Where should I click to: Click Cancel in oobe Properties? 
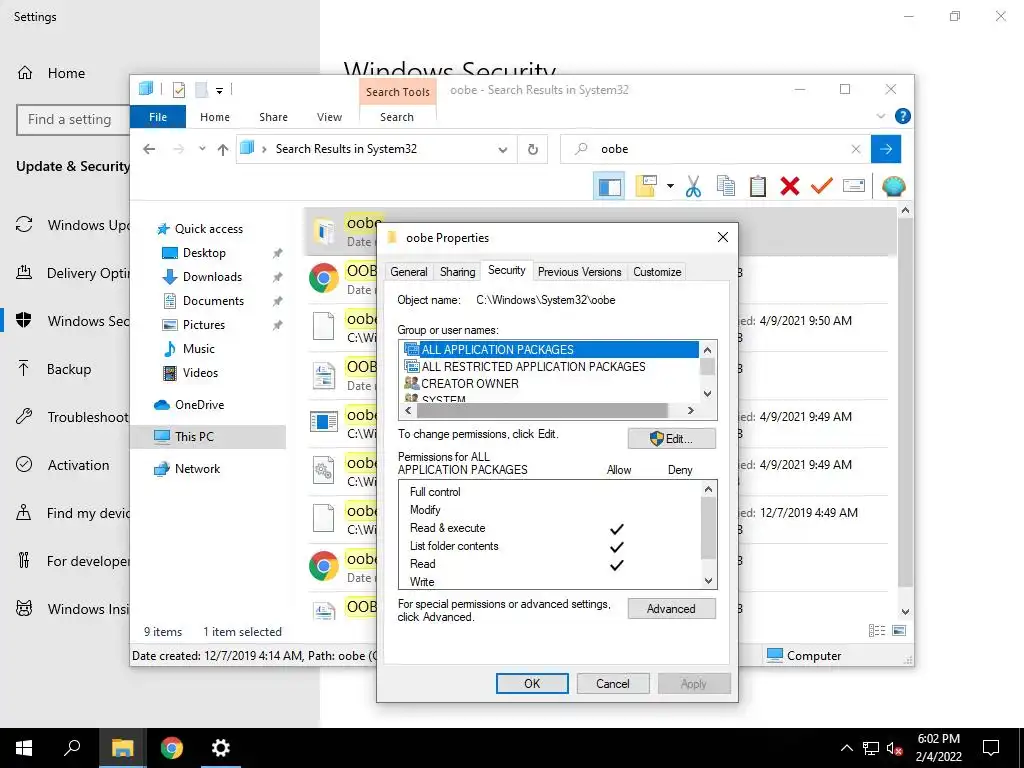coord(613,684)
